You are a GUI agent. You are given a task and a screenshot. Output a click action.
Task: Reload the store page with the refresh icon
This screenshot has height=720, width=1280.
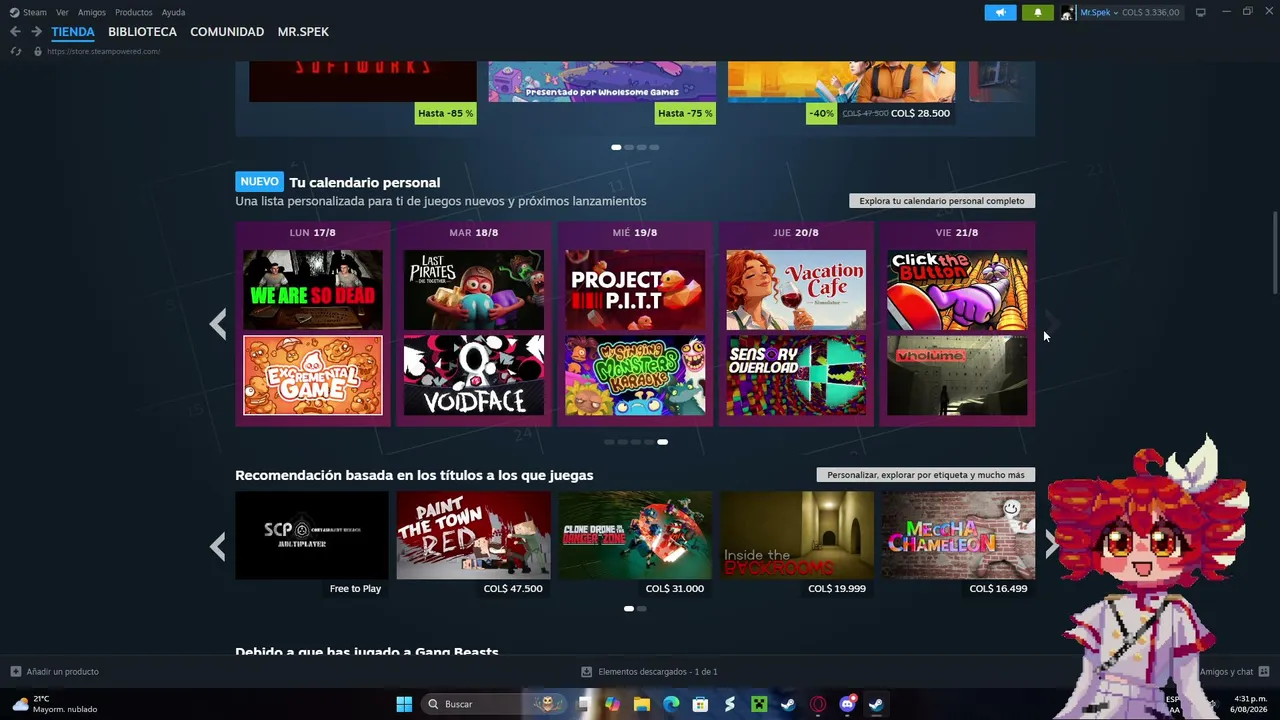(15, 51)
